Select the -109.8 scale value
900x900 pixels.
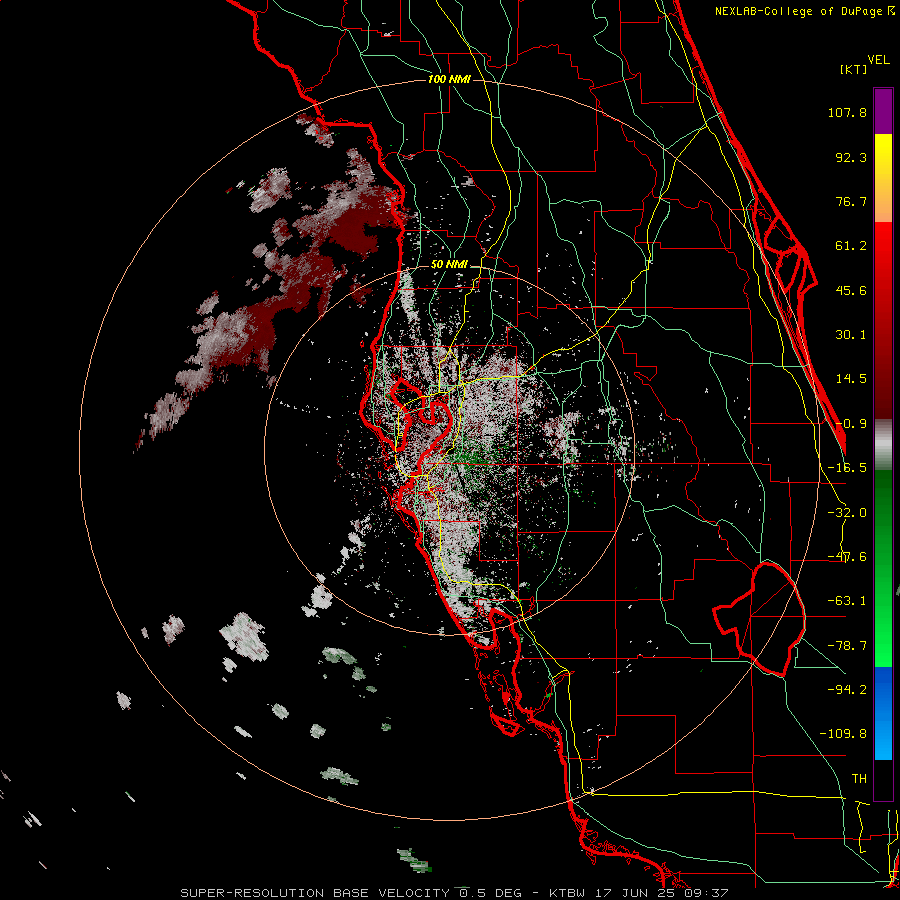point(843,734)
